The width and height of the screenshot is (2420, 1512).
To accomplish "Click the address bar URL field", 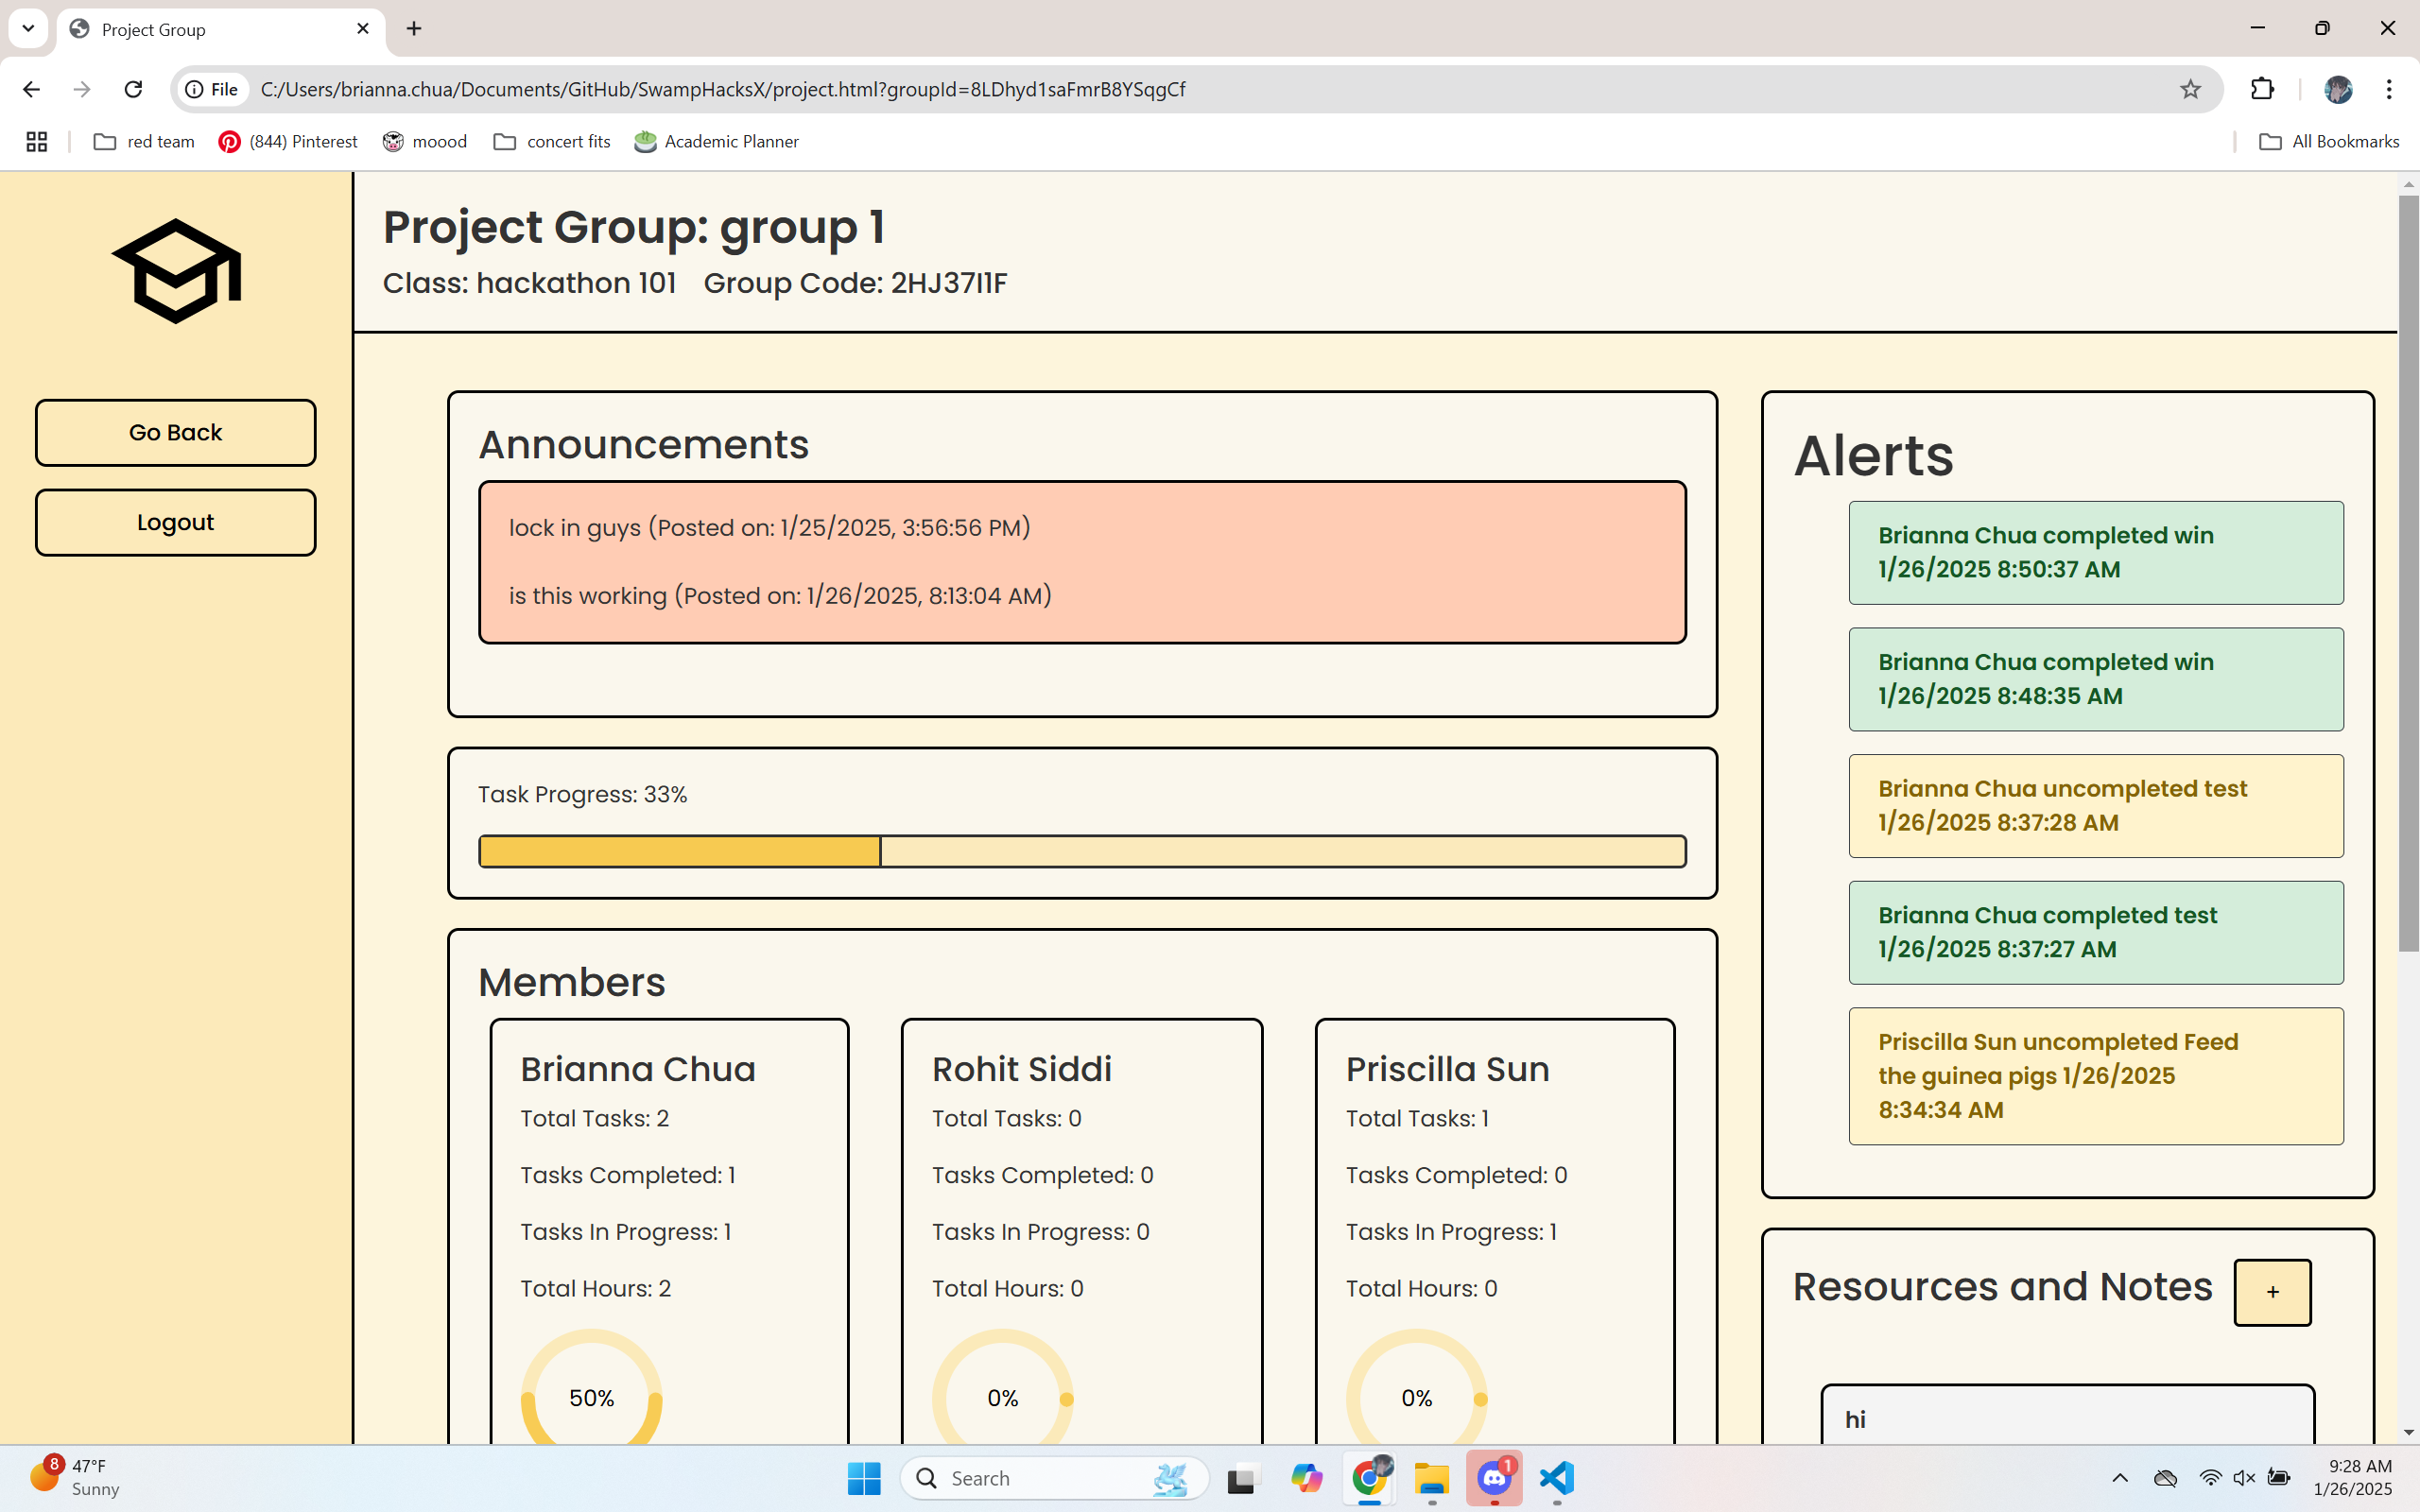I will coord(1200,89).
